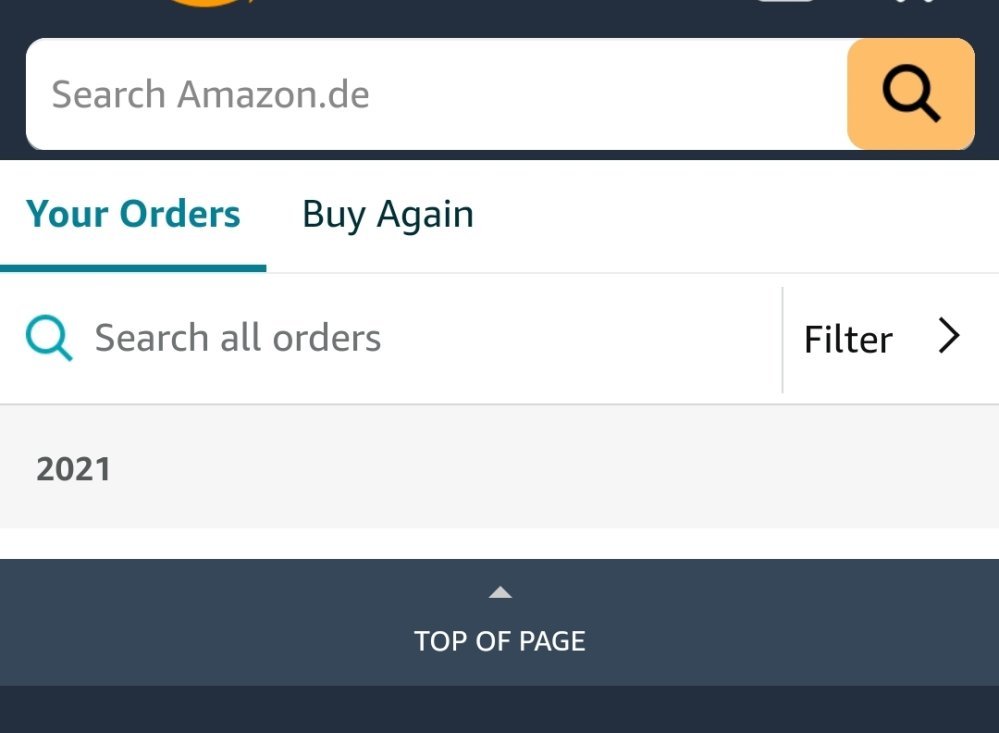Click the Filter label text
This screenshot has height=733, width=999.
coord(848,340)
